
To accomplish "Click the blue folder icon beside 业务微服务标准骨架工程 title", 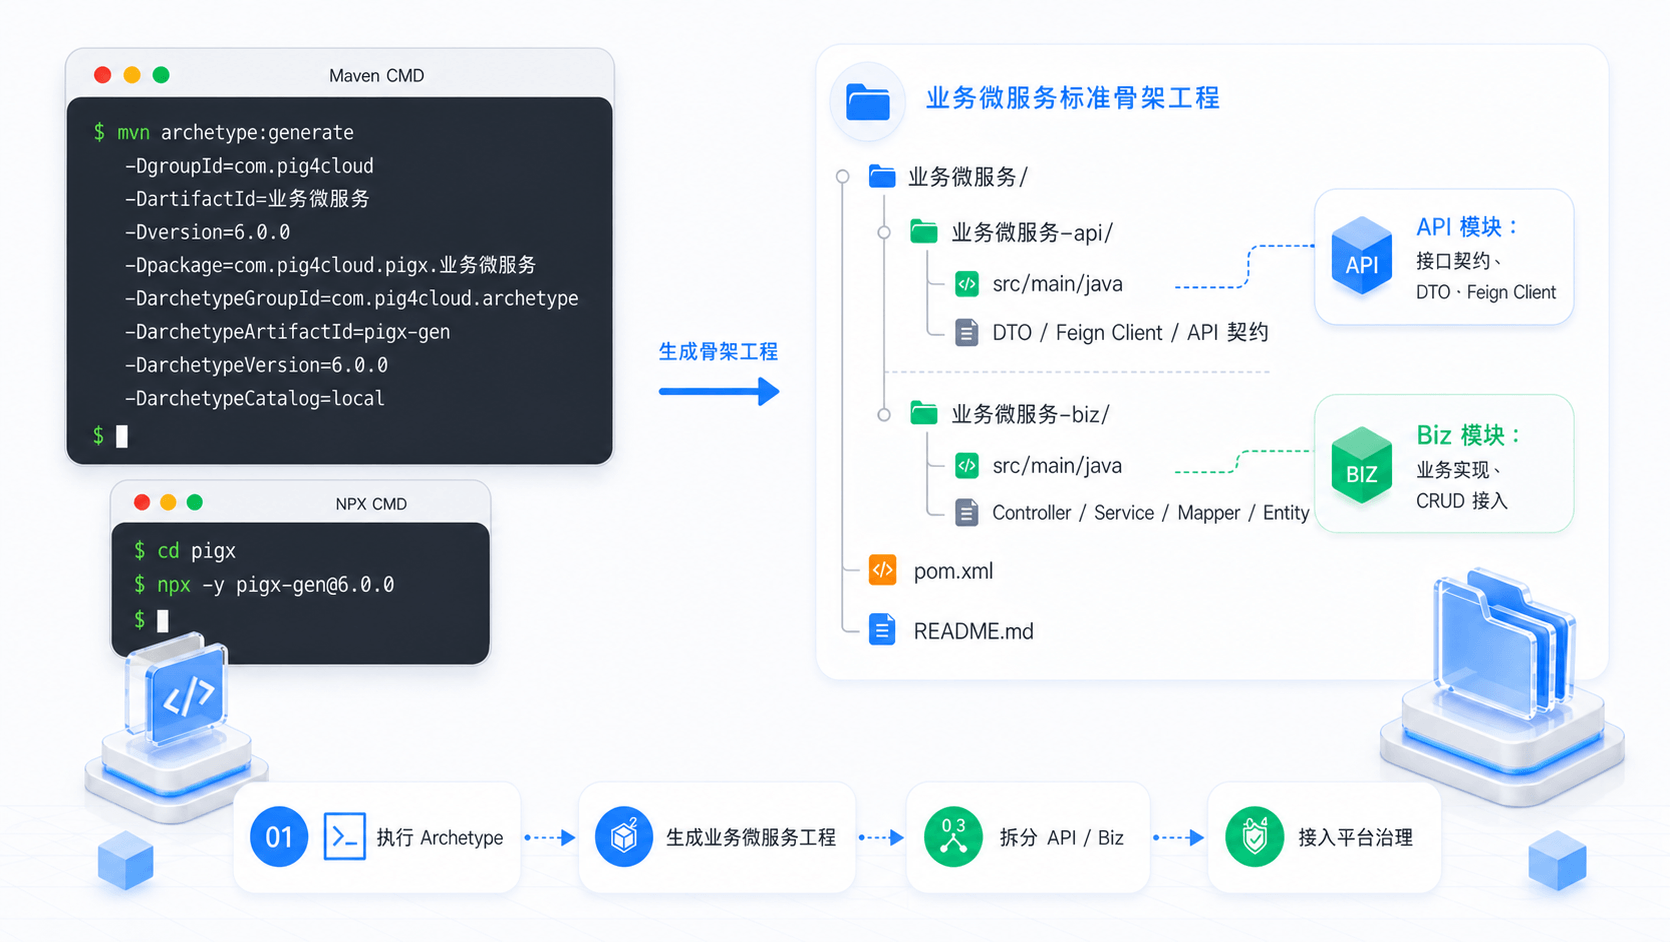I will (868, 101).
